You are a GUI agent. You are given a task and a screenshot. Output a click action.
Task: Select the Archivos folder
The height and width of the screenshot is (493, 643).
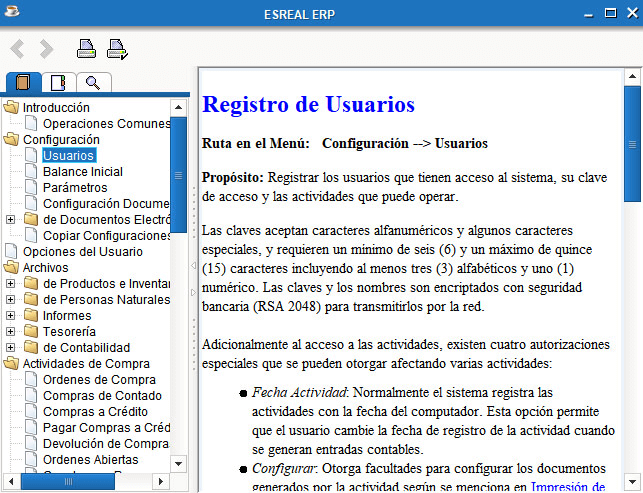[46, 267]
